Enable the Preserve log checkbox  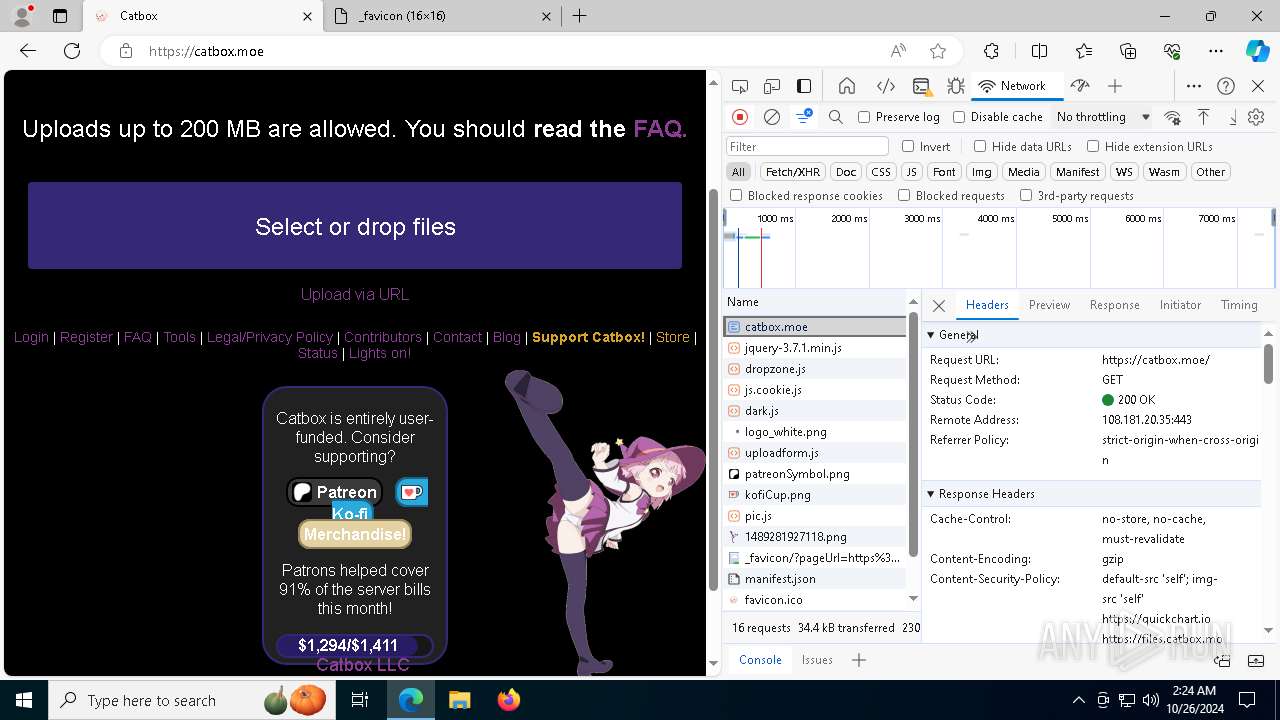(x=864, y=117)
